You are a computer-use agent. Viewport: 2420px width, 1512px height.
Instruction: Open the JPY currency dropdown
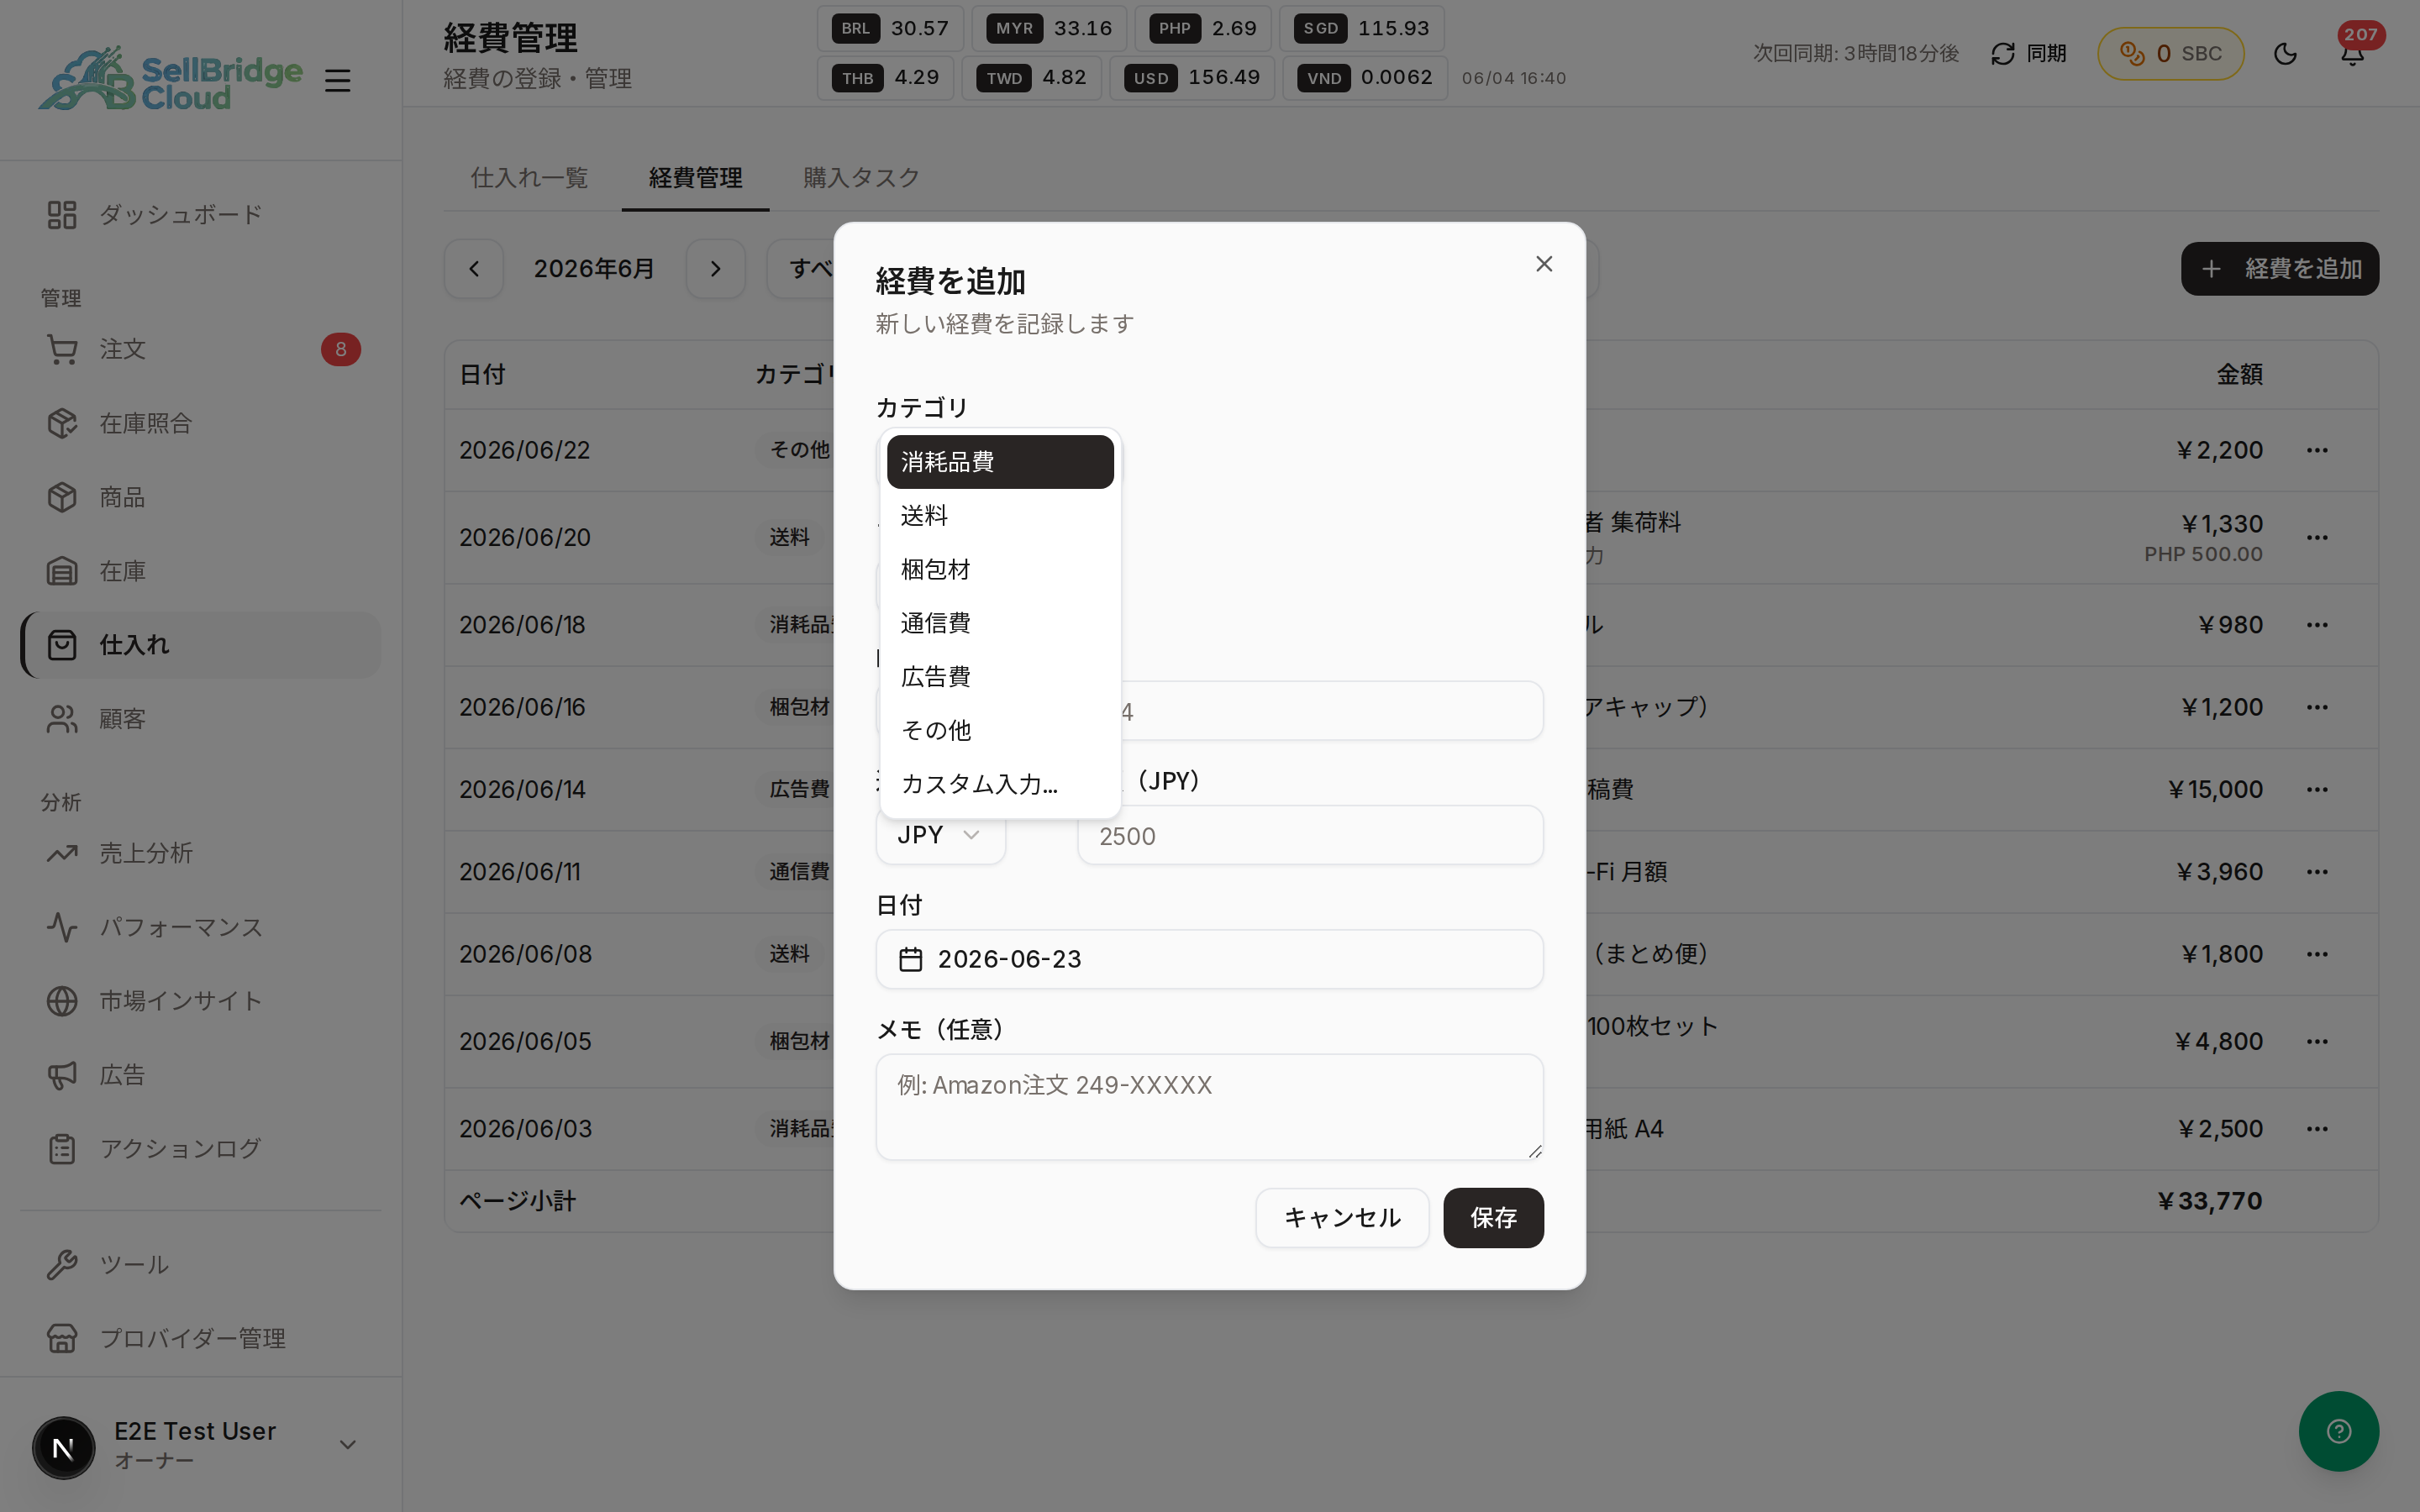coord(940,835)
